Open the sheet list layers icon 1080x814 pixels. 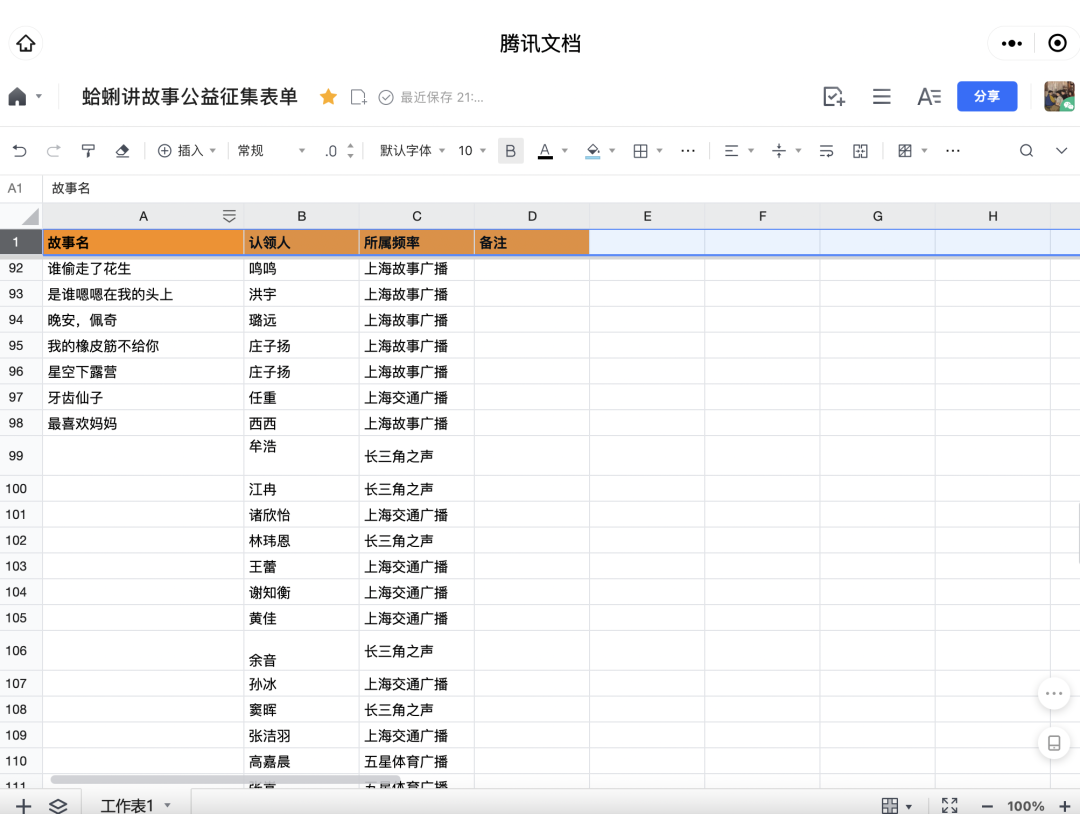click(58, 805)
